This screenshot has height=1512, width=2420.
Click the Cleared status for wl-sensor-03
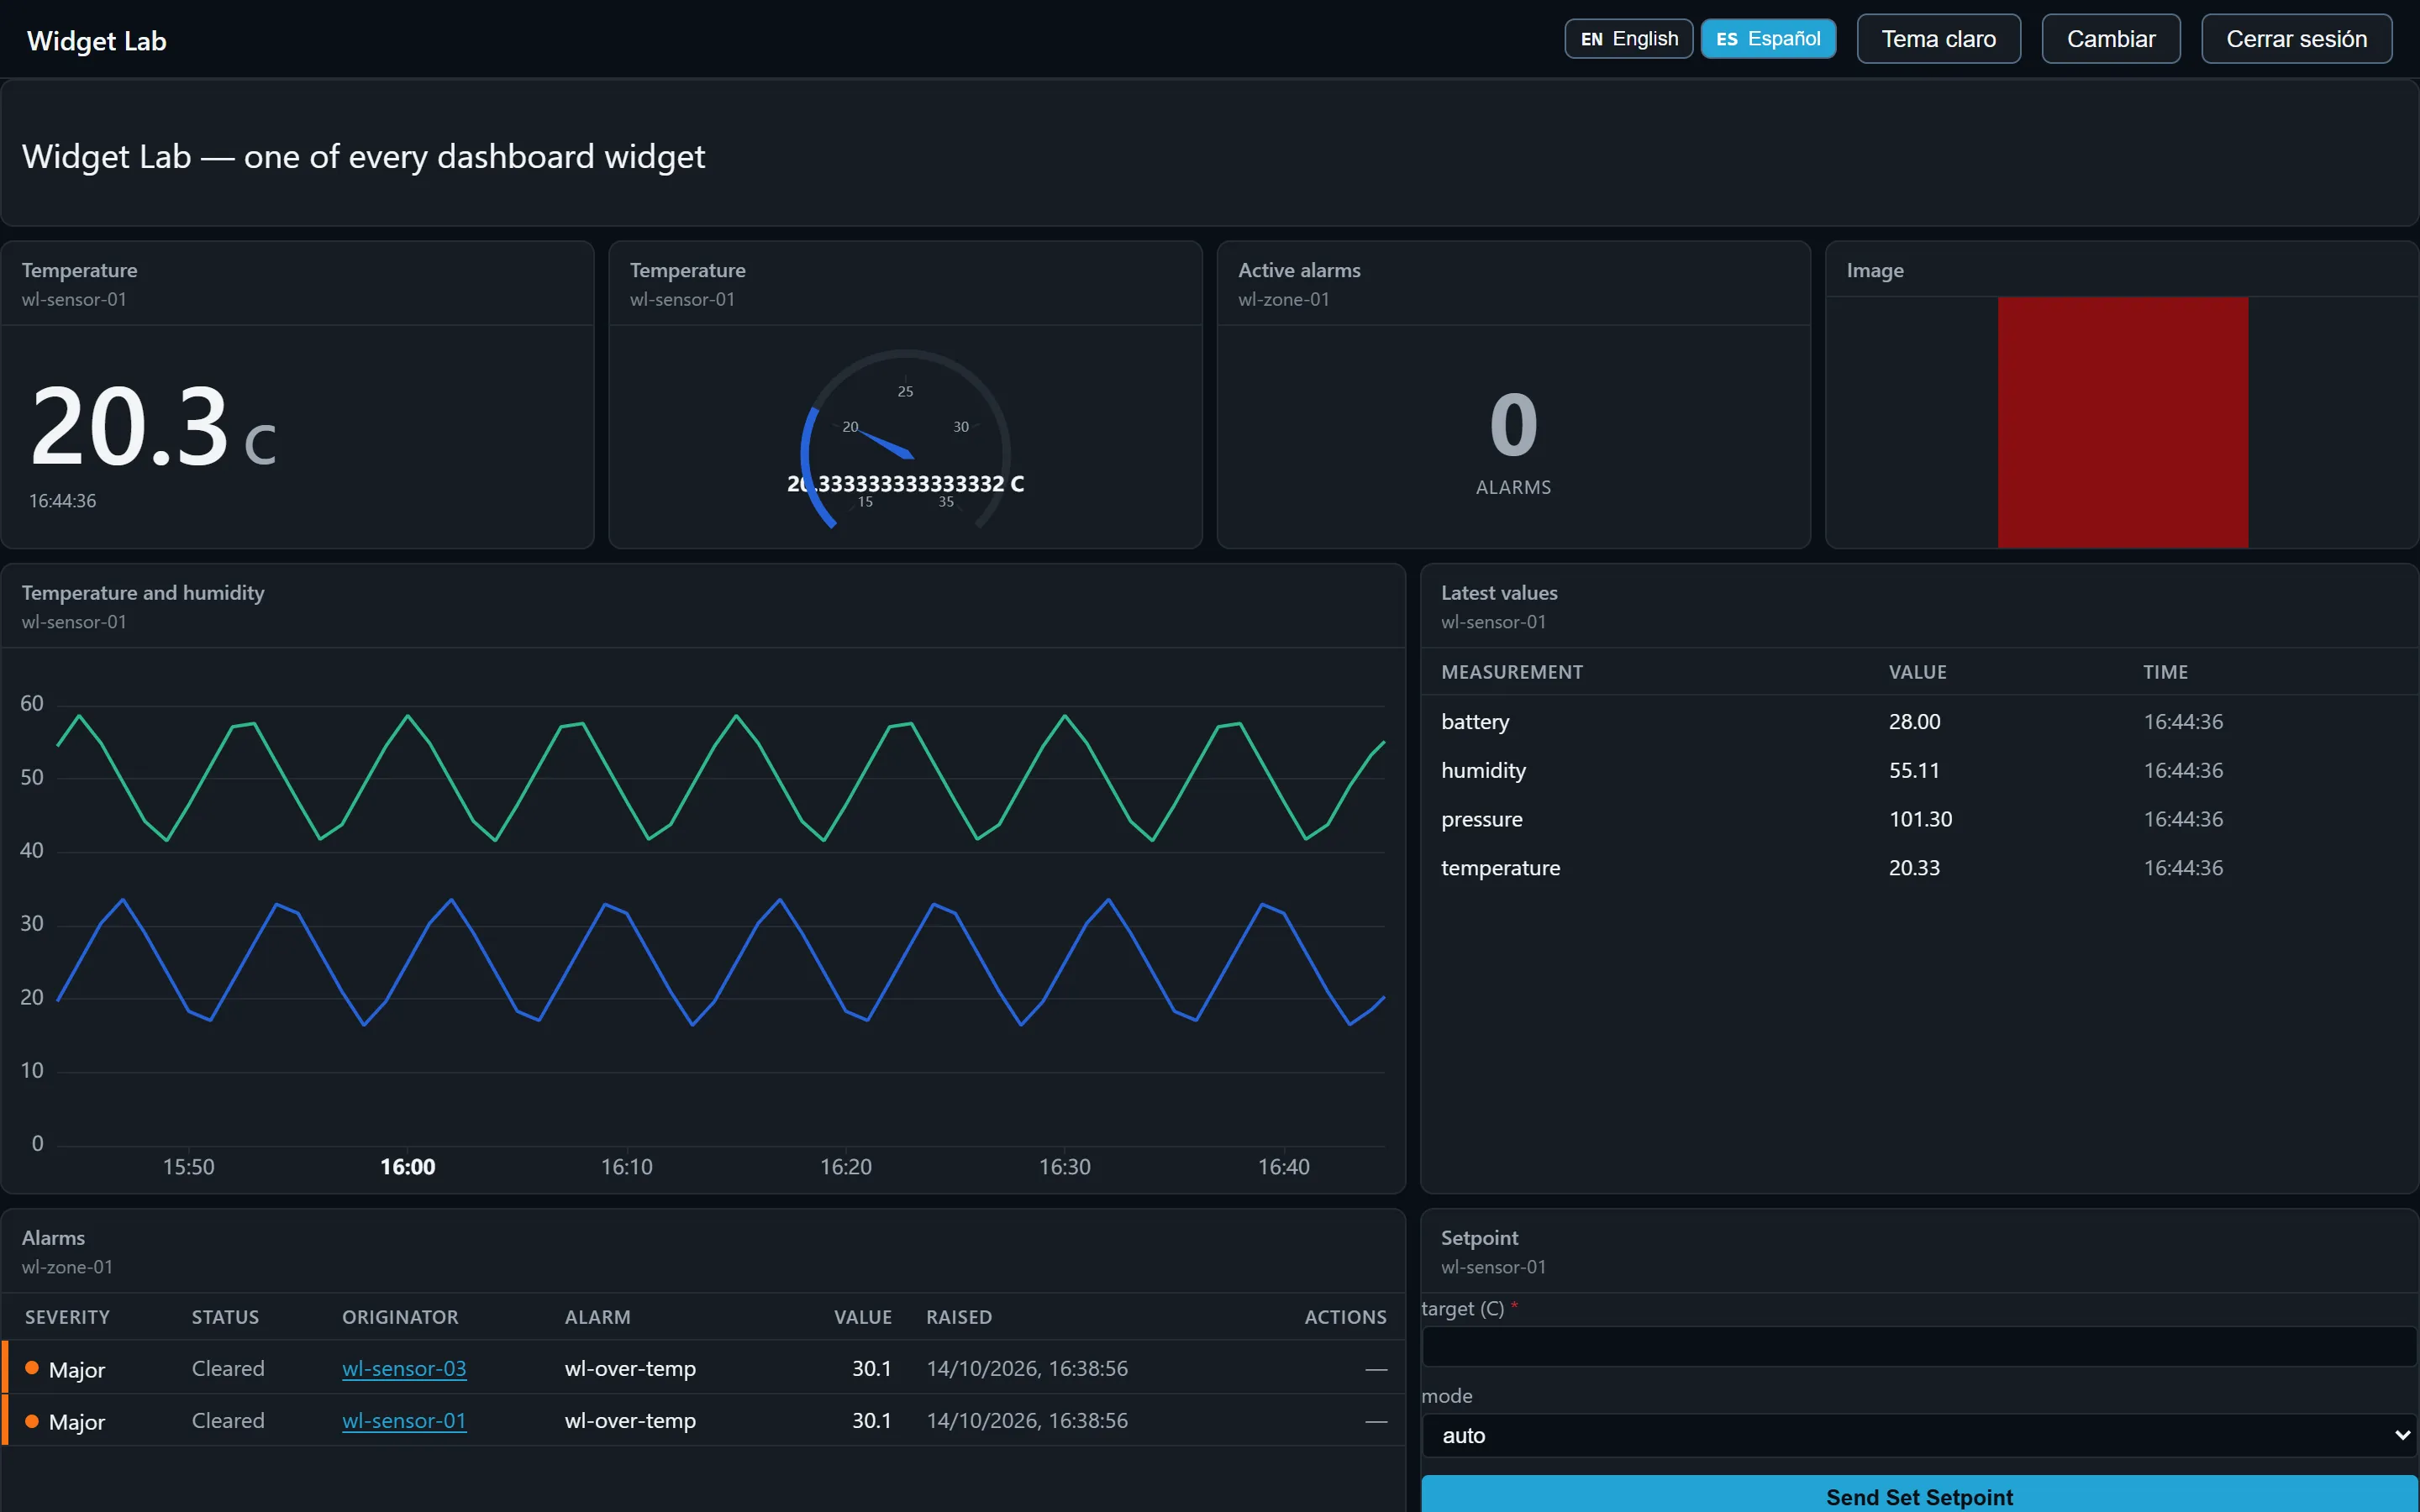tap(228, 1368)
